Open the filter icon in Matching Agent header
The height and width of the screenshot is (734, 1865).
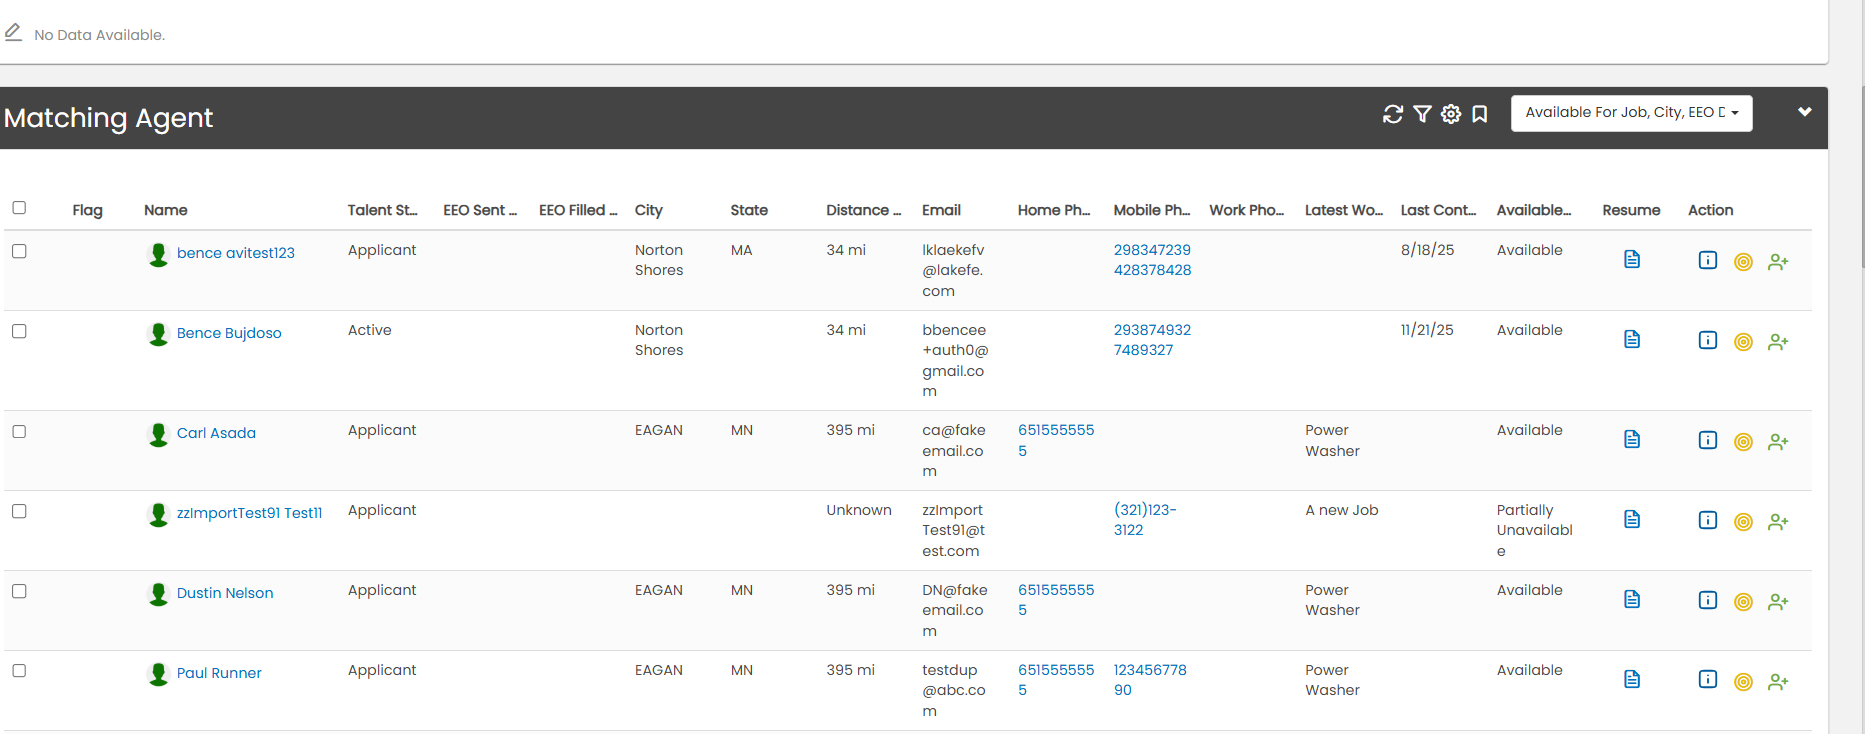pyautogui.click(x=1422, y=114)
